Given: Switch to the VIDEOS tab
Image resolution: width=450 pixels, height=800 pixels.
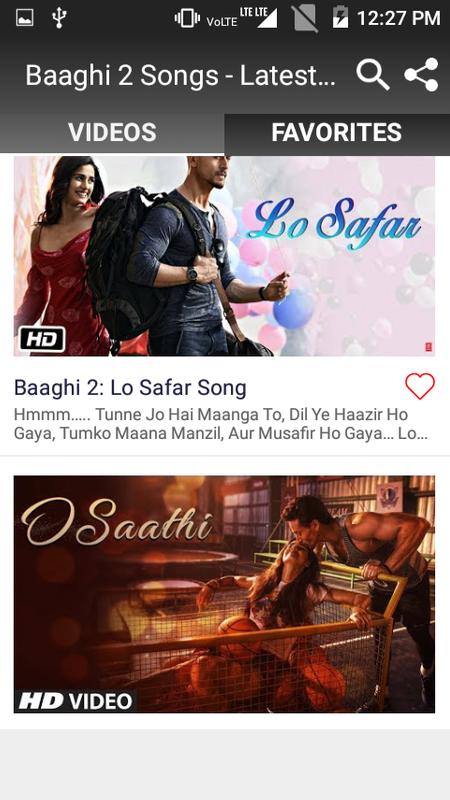Looking at the screenshot, I should click(x=112, y=133).
